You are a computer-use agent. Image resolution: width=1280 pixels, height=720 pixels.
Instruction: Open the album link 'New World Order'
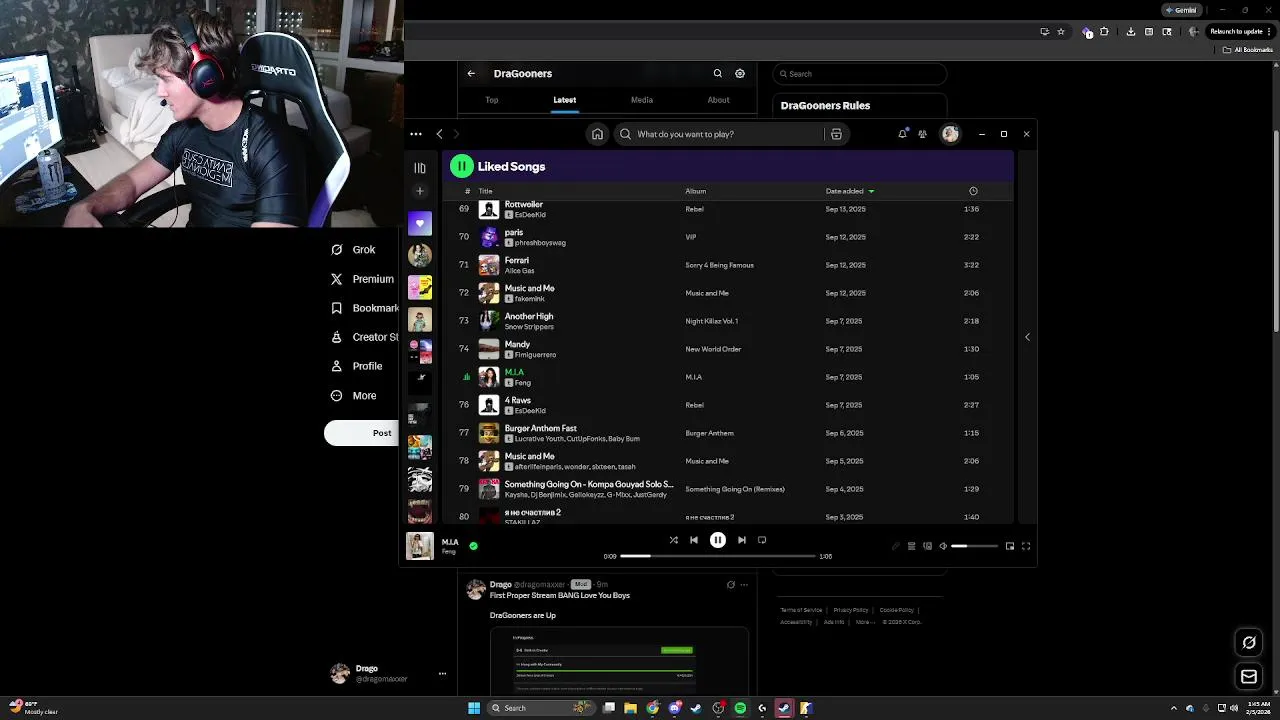713,349
